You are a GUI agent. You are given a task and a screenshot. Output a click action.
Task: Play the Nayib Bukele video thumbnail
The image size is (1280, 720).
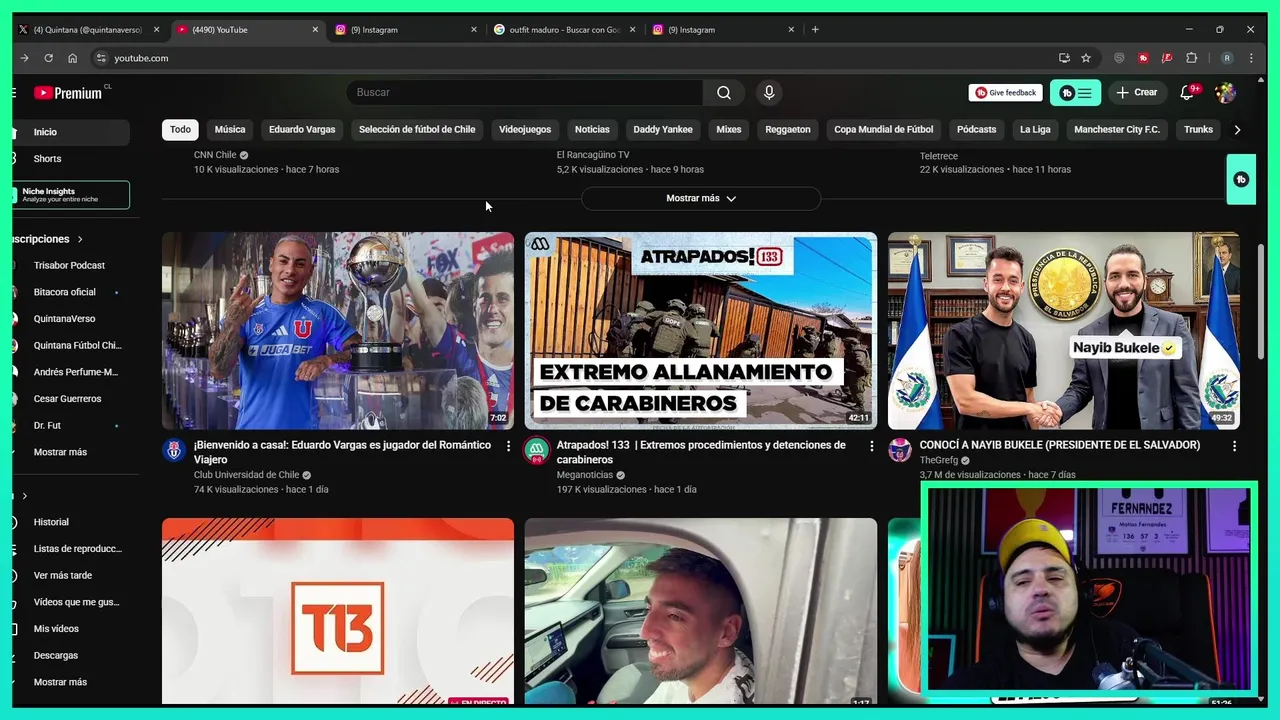pos(1064,331)
